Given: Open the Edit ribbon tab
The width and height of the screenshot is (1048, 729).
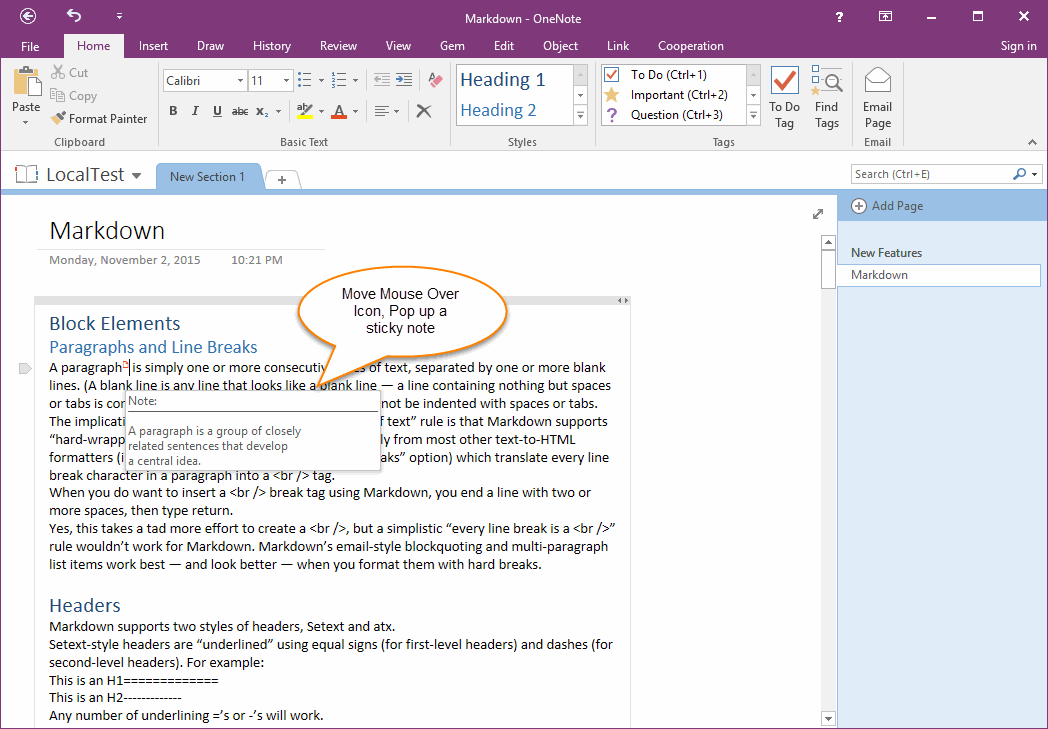Looking at the screenshot, I should point(504,46).
